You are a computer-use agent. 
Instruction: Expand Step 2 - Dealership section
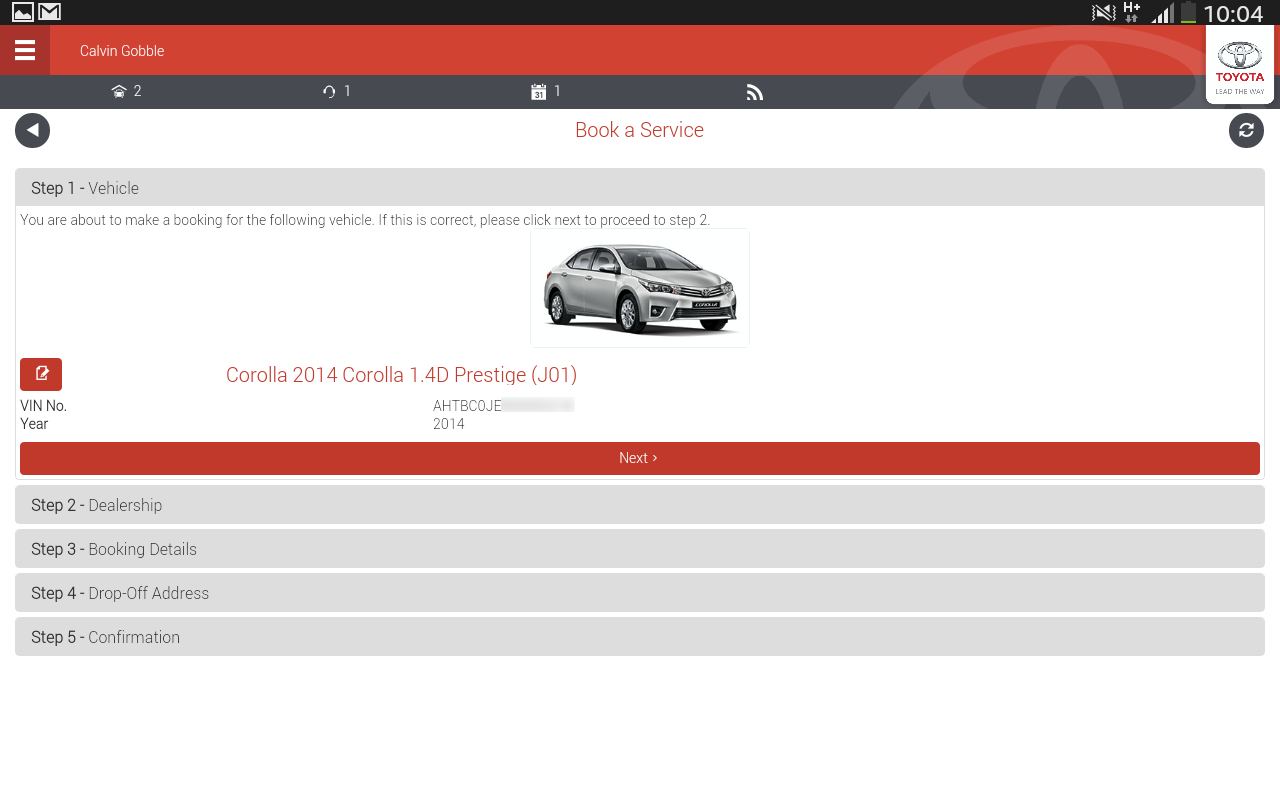(640, 505)
